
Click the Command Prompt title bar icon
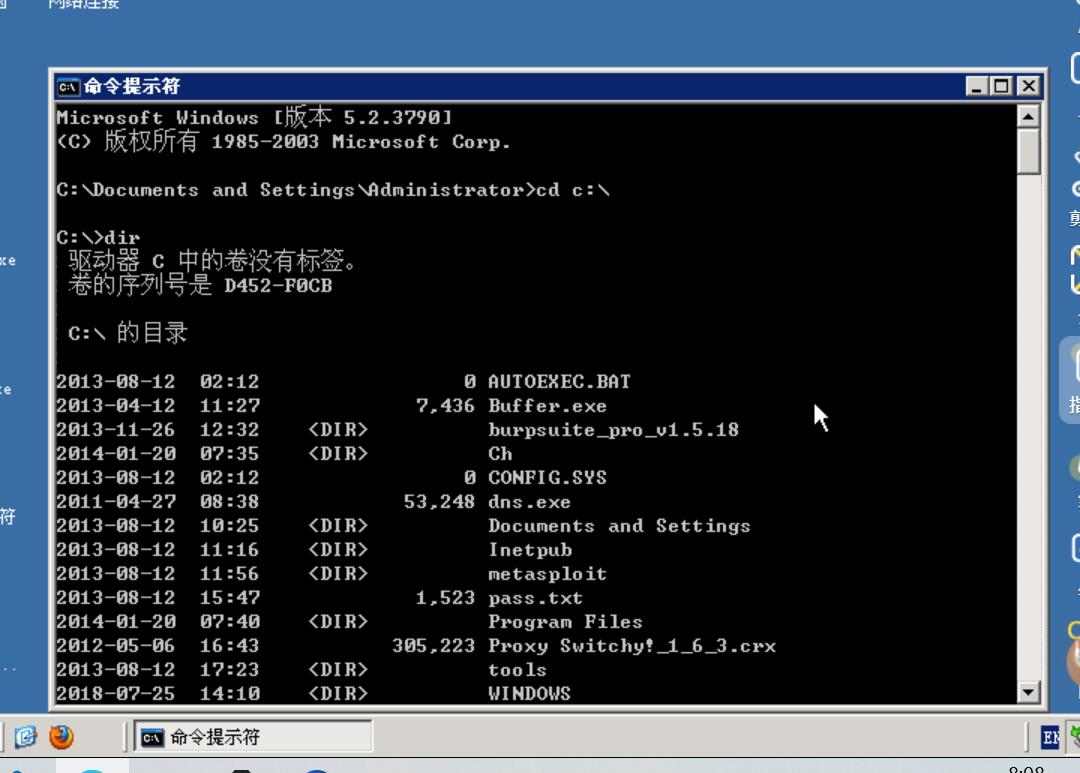coord(68,87)
